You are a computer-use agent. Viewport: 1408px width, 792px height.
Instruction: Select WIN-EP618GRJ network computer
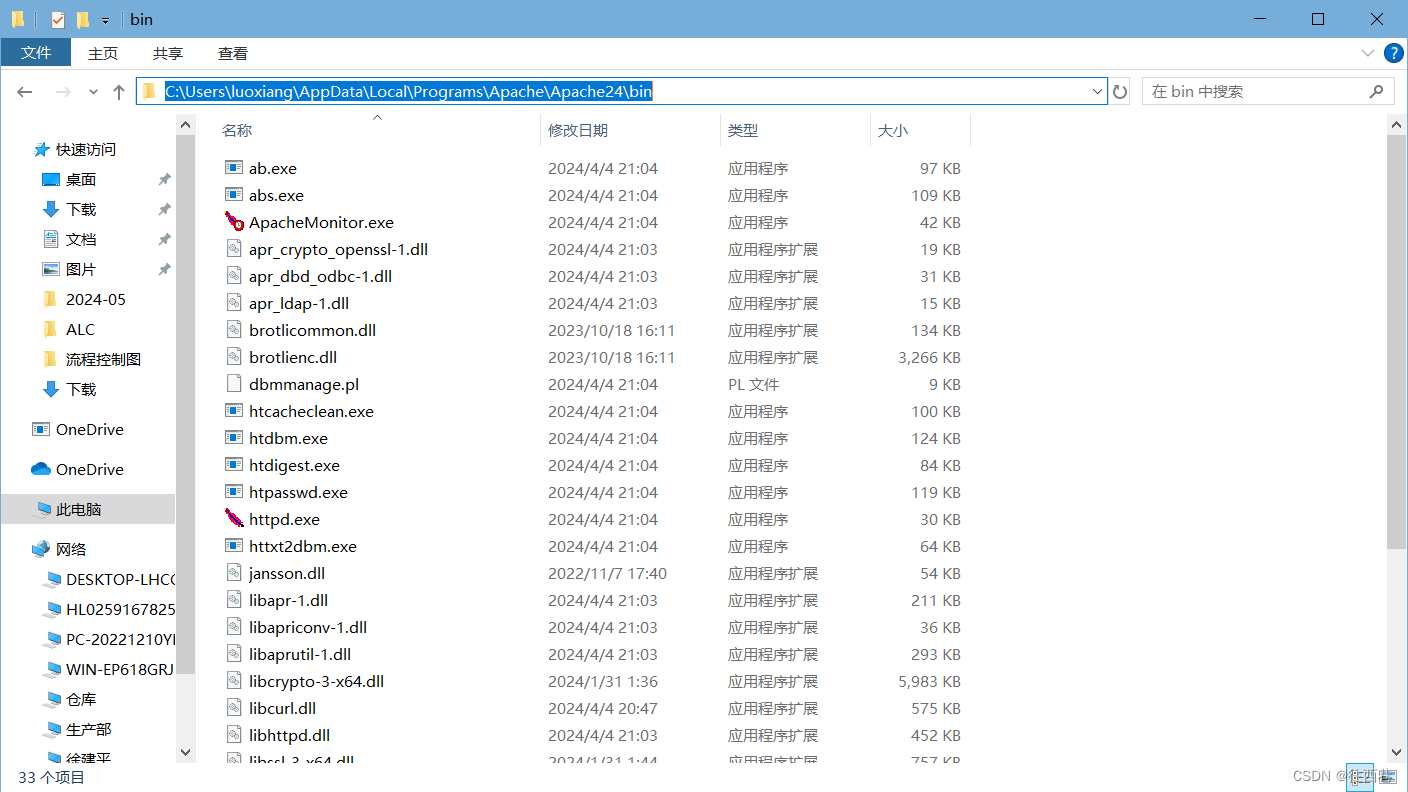120,669
